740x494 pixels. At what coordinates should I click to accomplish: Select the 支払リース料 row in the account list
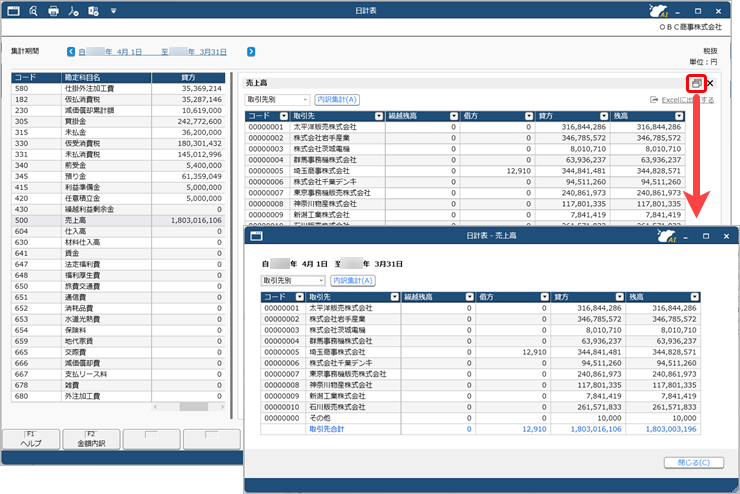pyautogui.click(x=118, y=374)
